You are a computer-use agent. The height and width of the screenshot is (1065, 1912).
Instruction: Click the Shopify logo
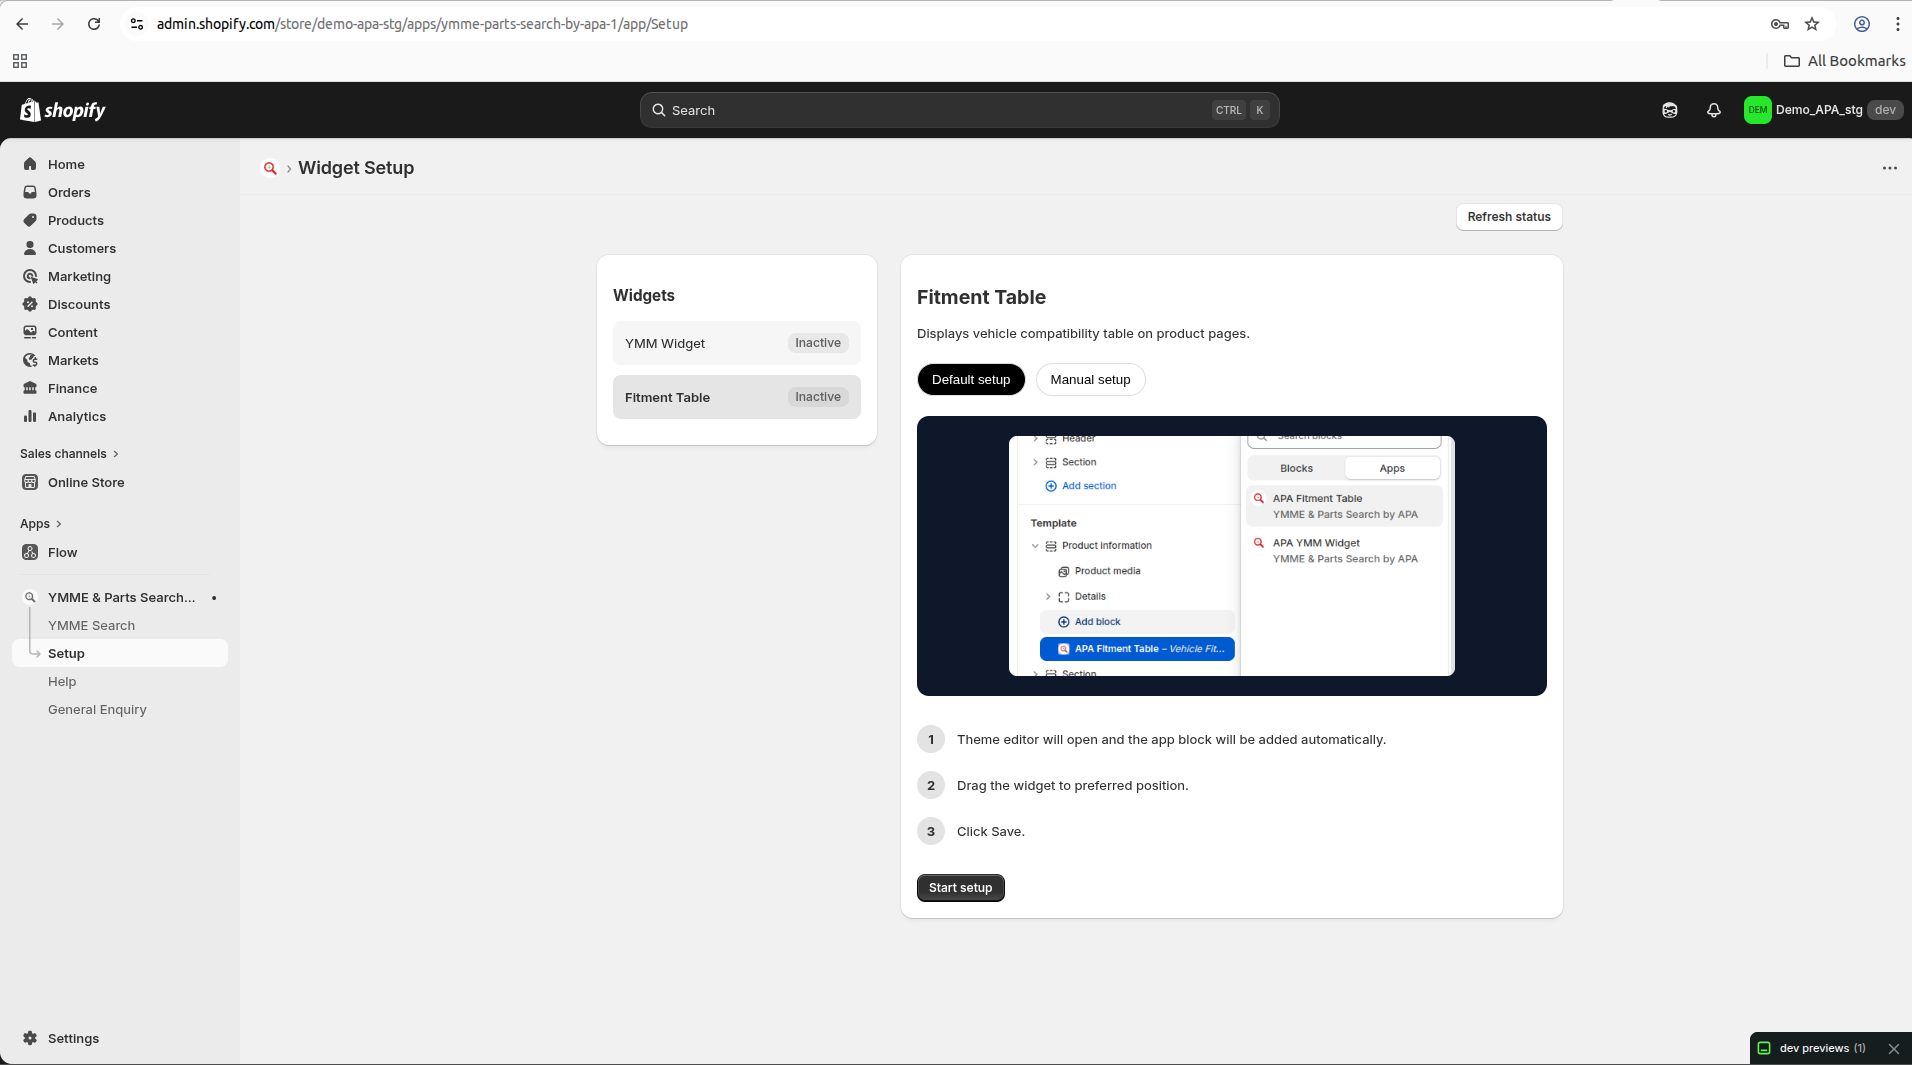[63, 110]
